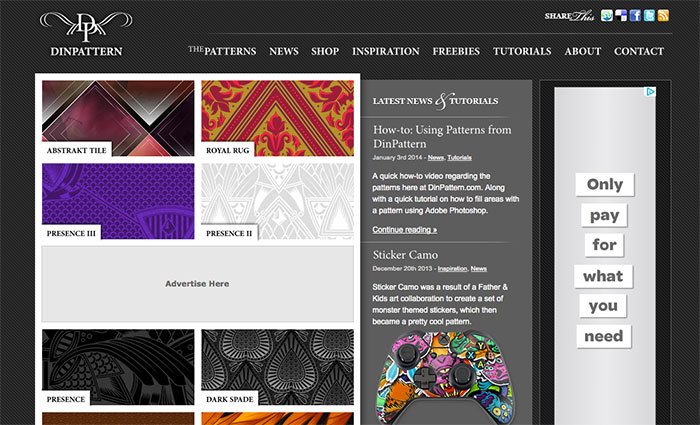Click the 'Continue reading »' link
Viewport: 700px width, 425px height.
[404, 229]
